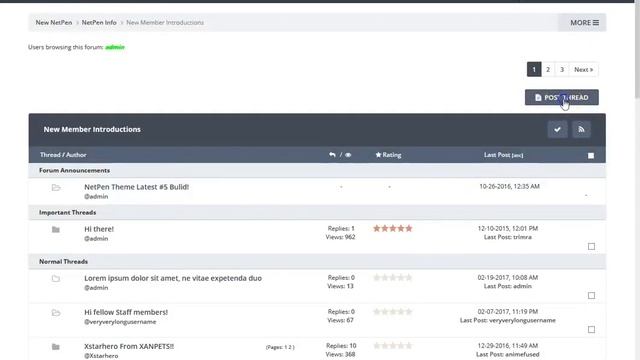
Task: Open @admin author of 'Hi there!' thread
Action: point(96,238)
